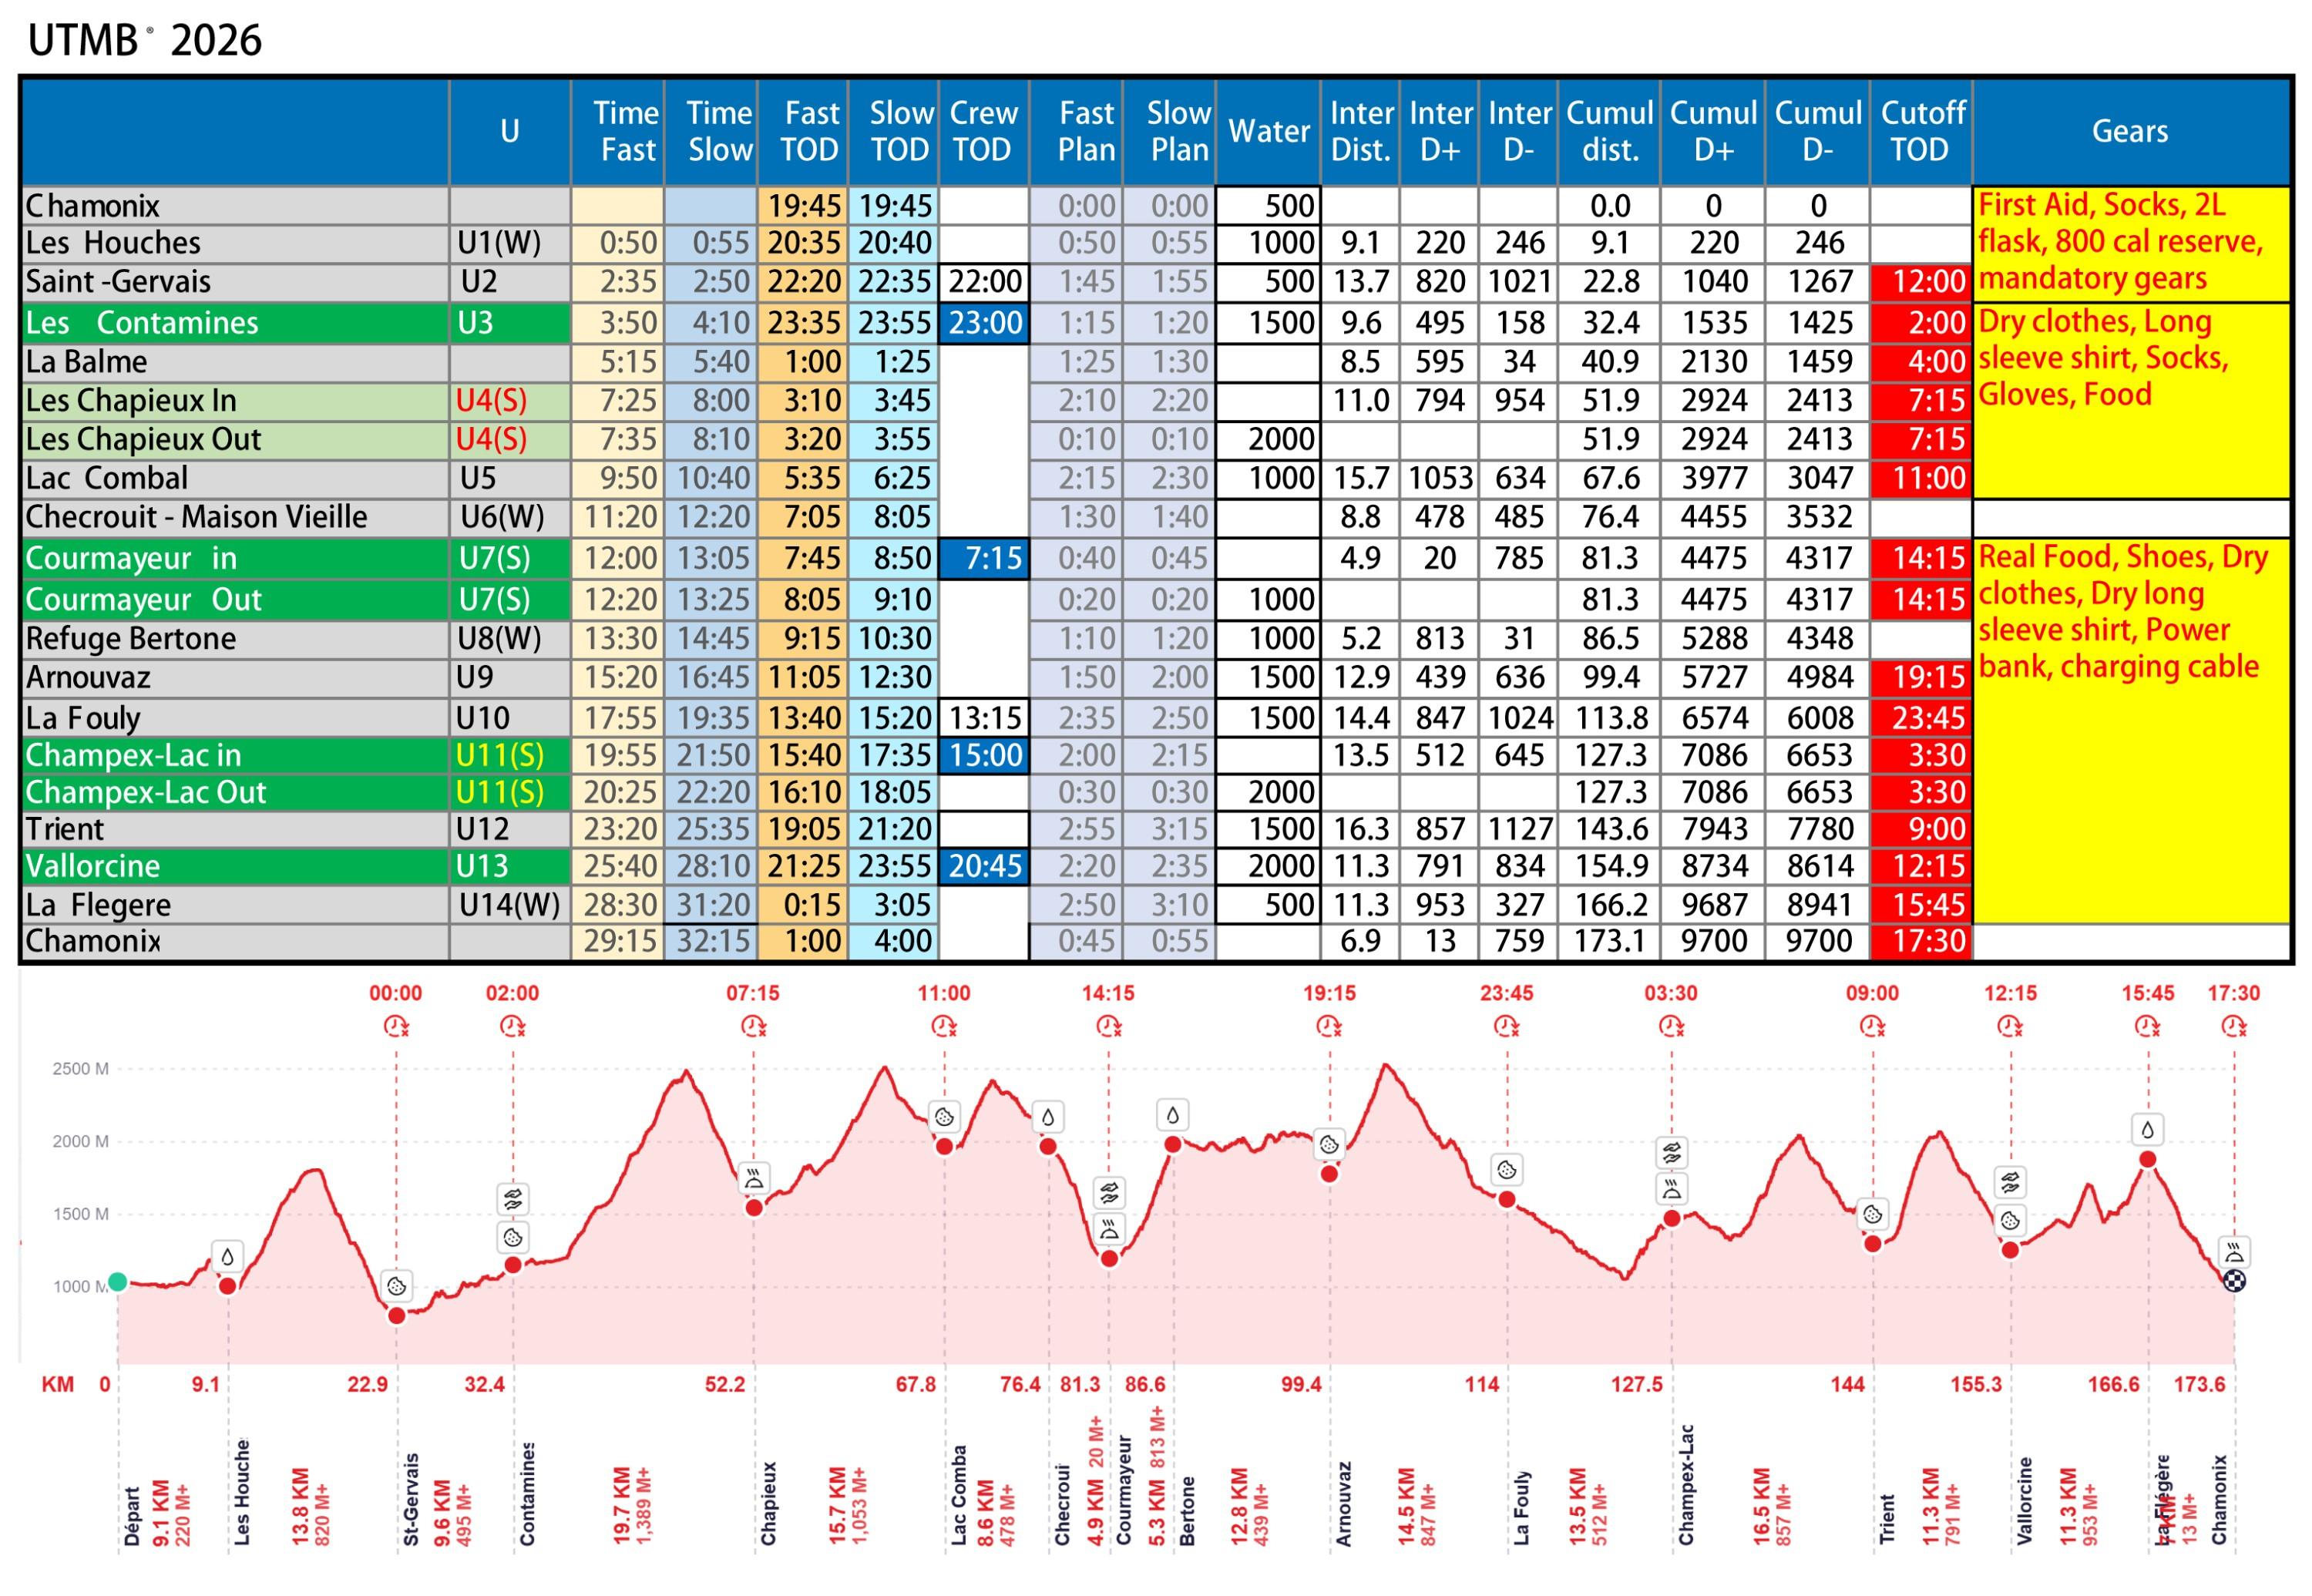Click the hot meal icon above Courmayeur marker
2312x1596 pixels.
pyautogui.click(x=1109, y=1228)
